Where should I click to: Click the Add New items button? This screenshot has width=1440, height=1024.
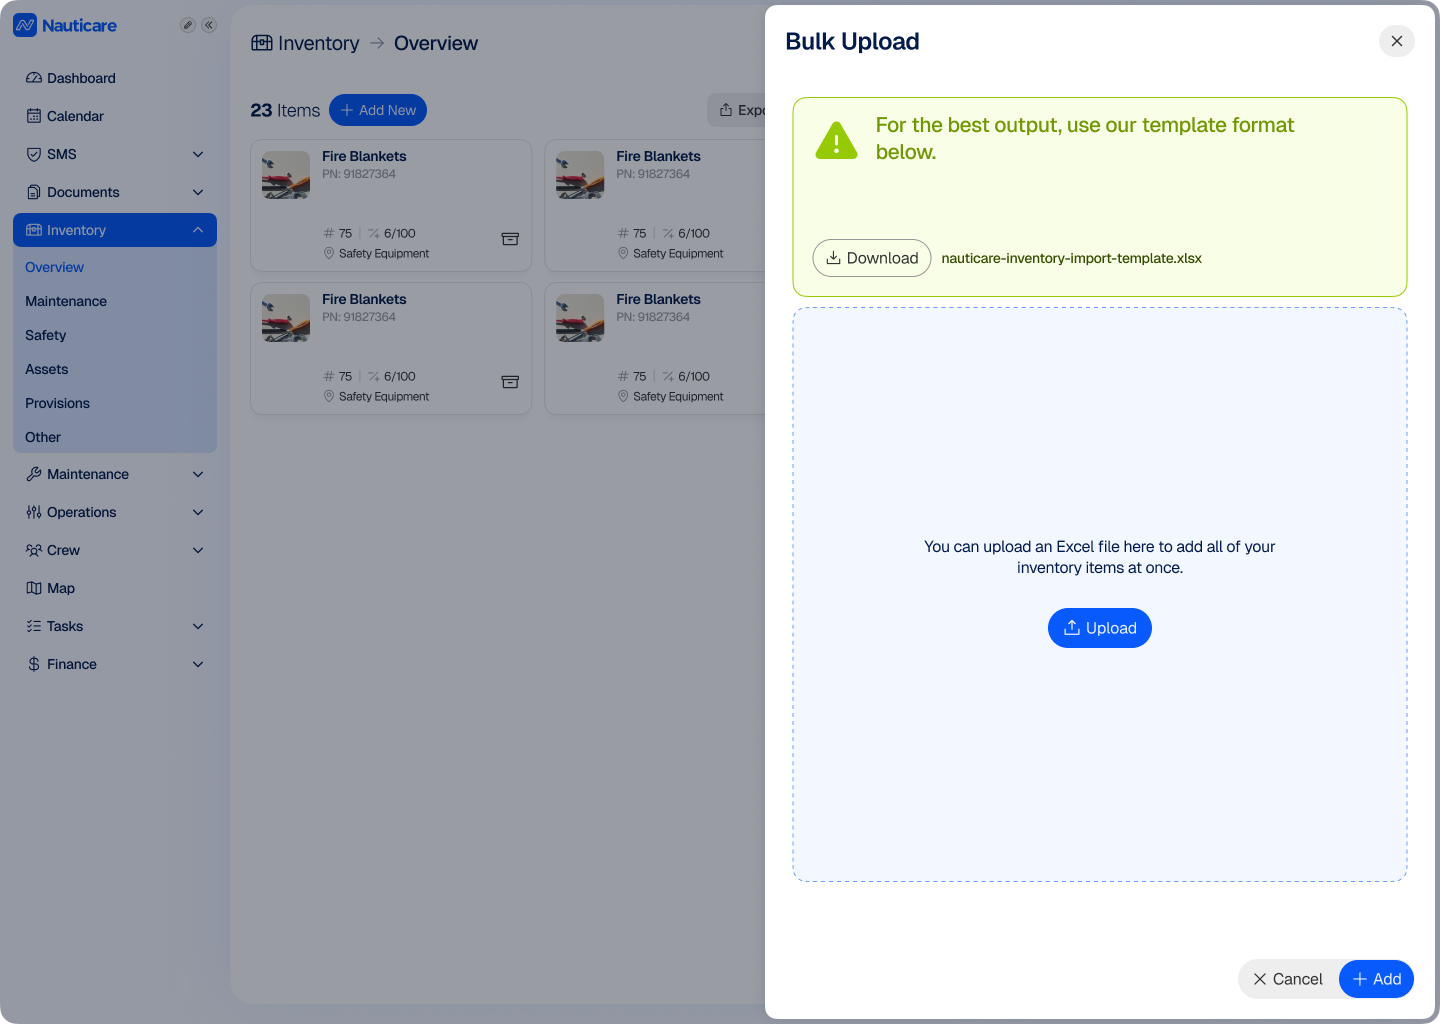[x=378, y=110]
